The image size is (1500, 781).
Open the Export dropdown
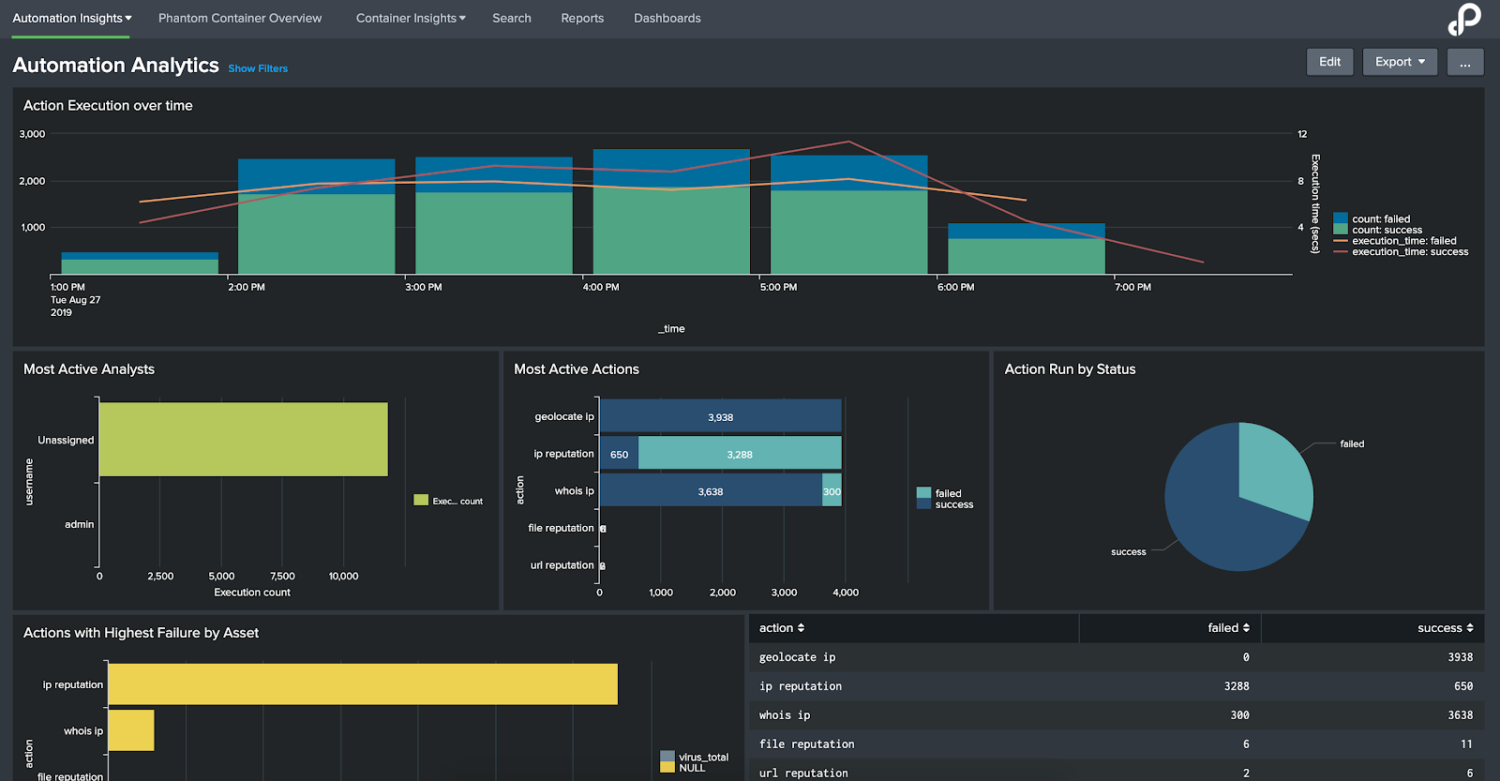tap(1399, 61)
